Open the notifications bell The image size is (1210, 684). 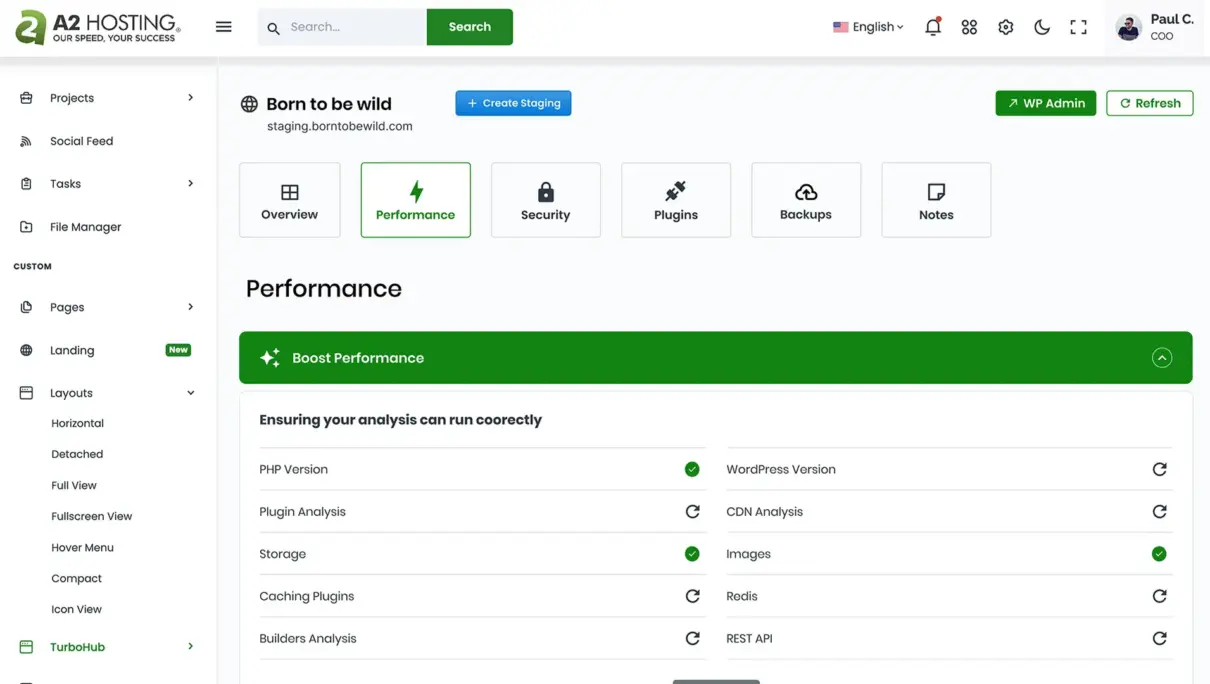click(932, 27)
